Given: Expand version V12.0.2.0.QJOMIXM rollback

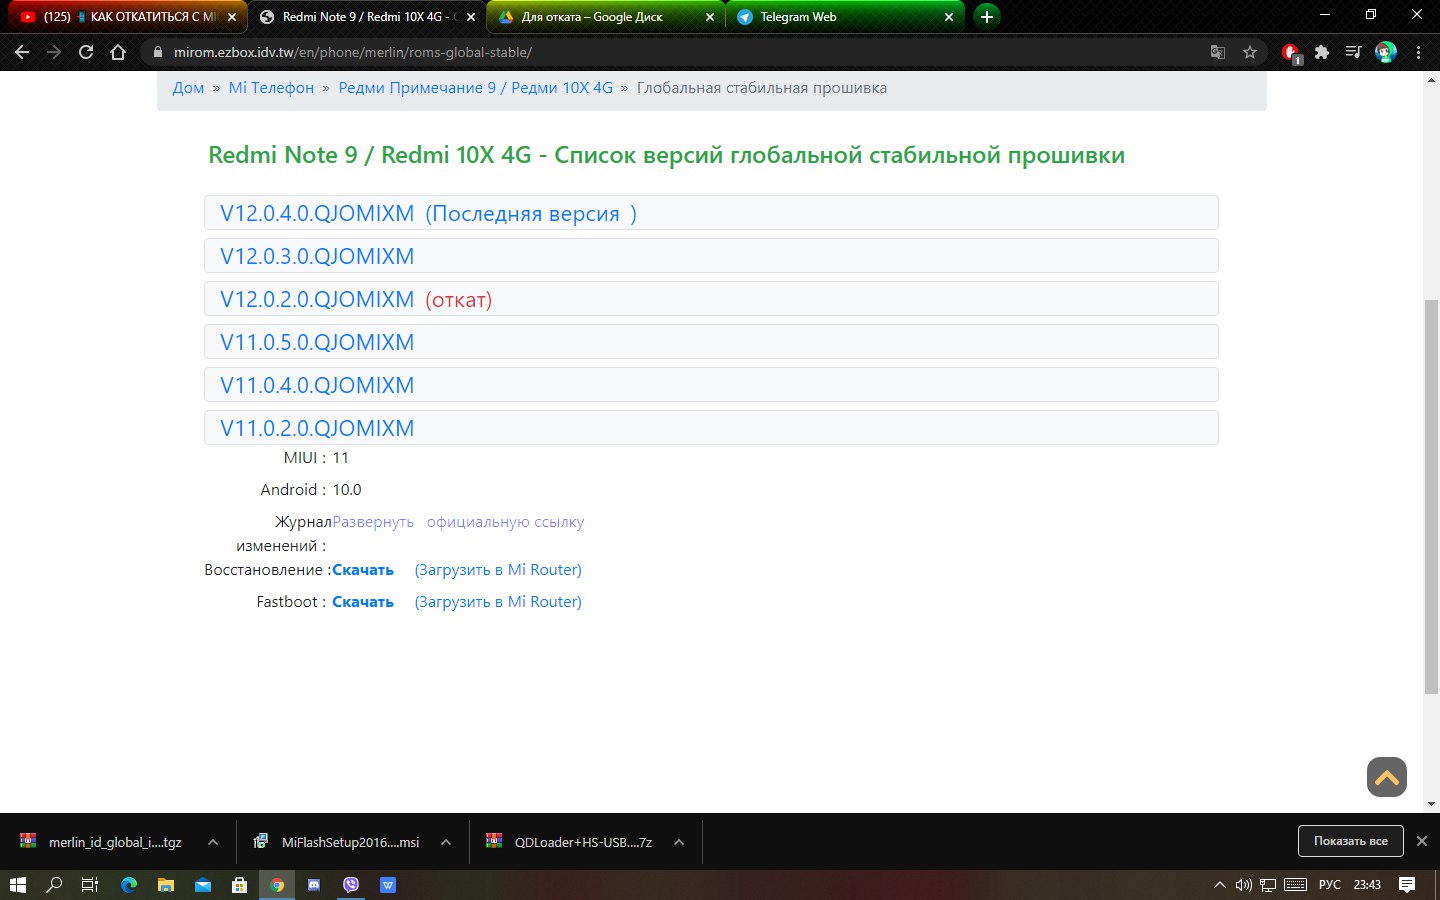Looking at the screenshot, I should [x=711, y=299].
